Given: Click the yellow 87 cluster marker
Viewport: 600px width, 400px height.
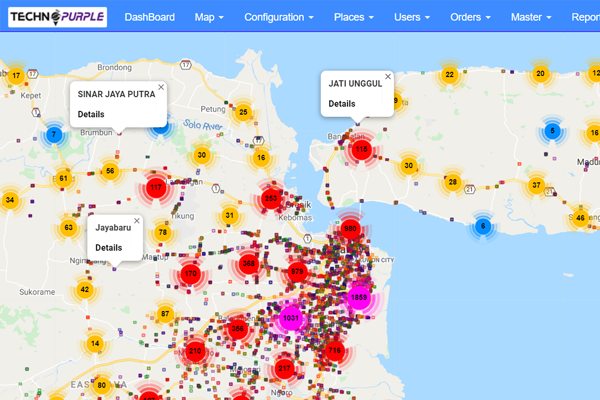Looking at the screenshot, I should pyautogui.click(x=165, y=314).
